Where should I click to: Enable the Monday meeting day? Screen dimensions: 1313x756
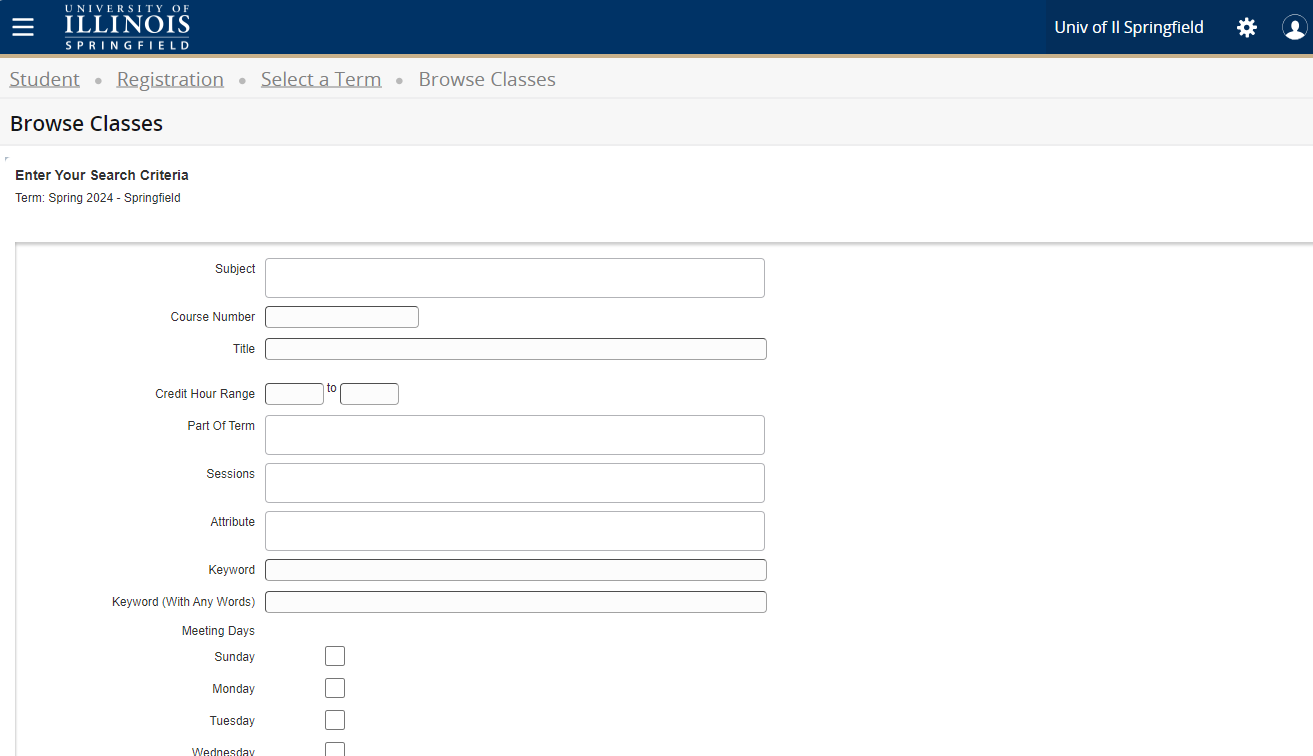[x=335, y=687]
